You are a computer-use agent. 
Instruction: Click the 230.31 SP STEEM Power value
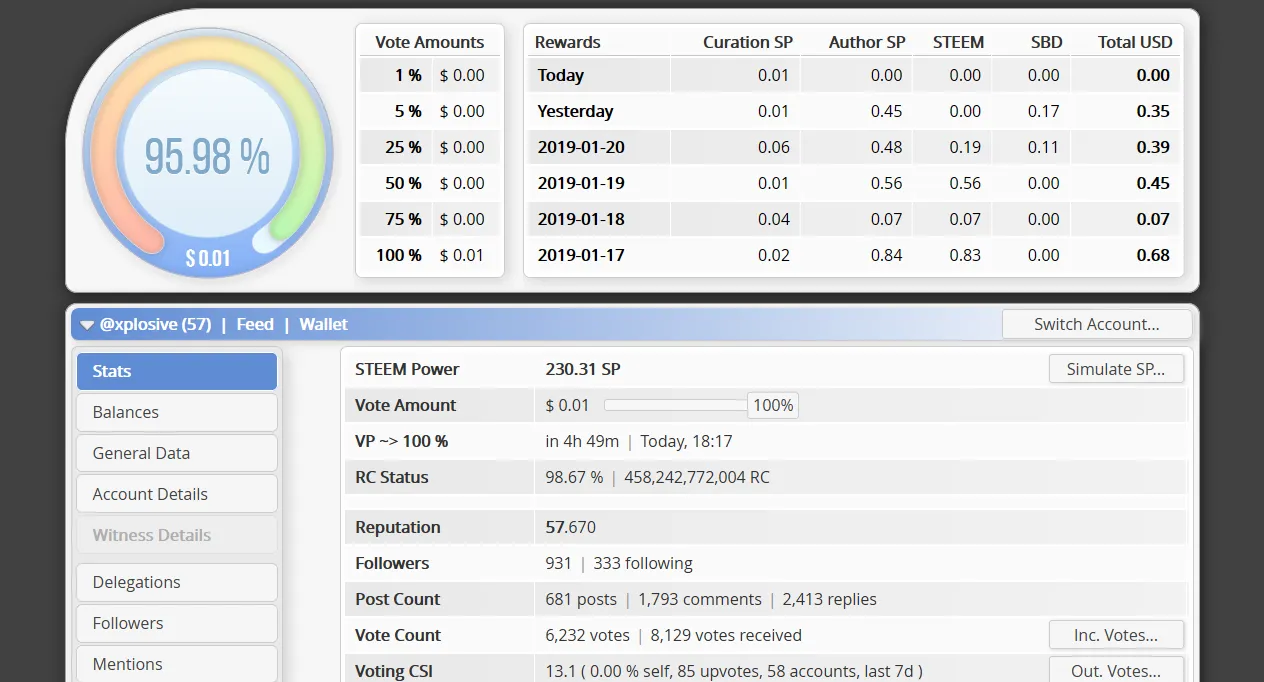click(x=583, y=369)
